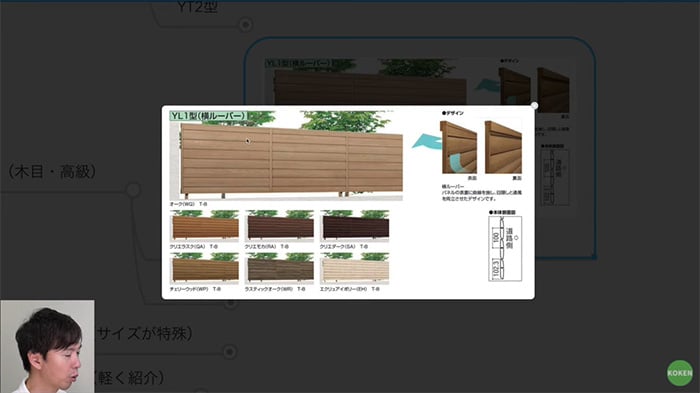Close the YL1型 image popup
This screenshot has height=393, width=700.
pos(534,106)
